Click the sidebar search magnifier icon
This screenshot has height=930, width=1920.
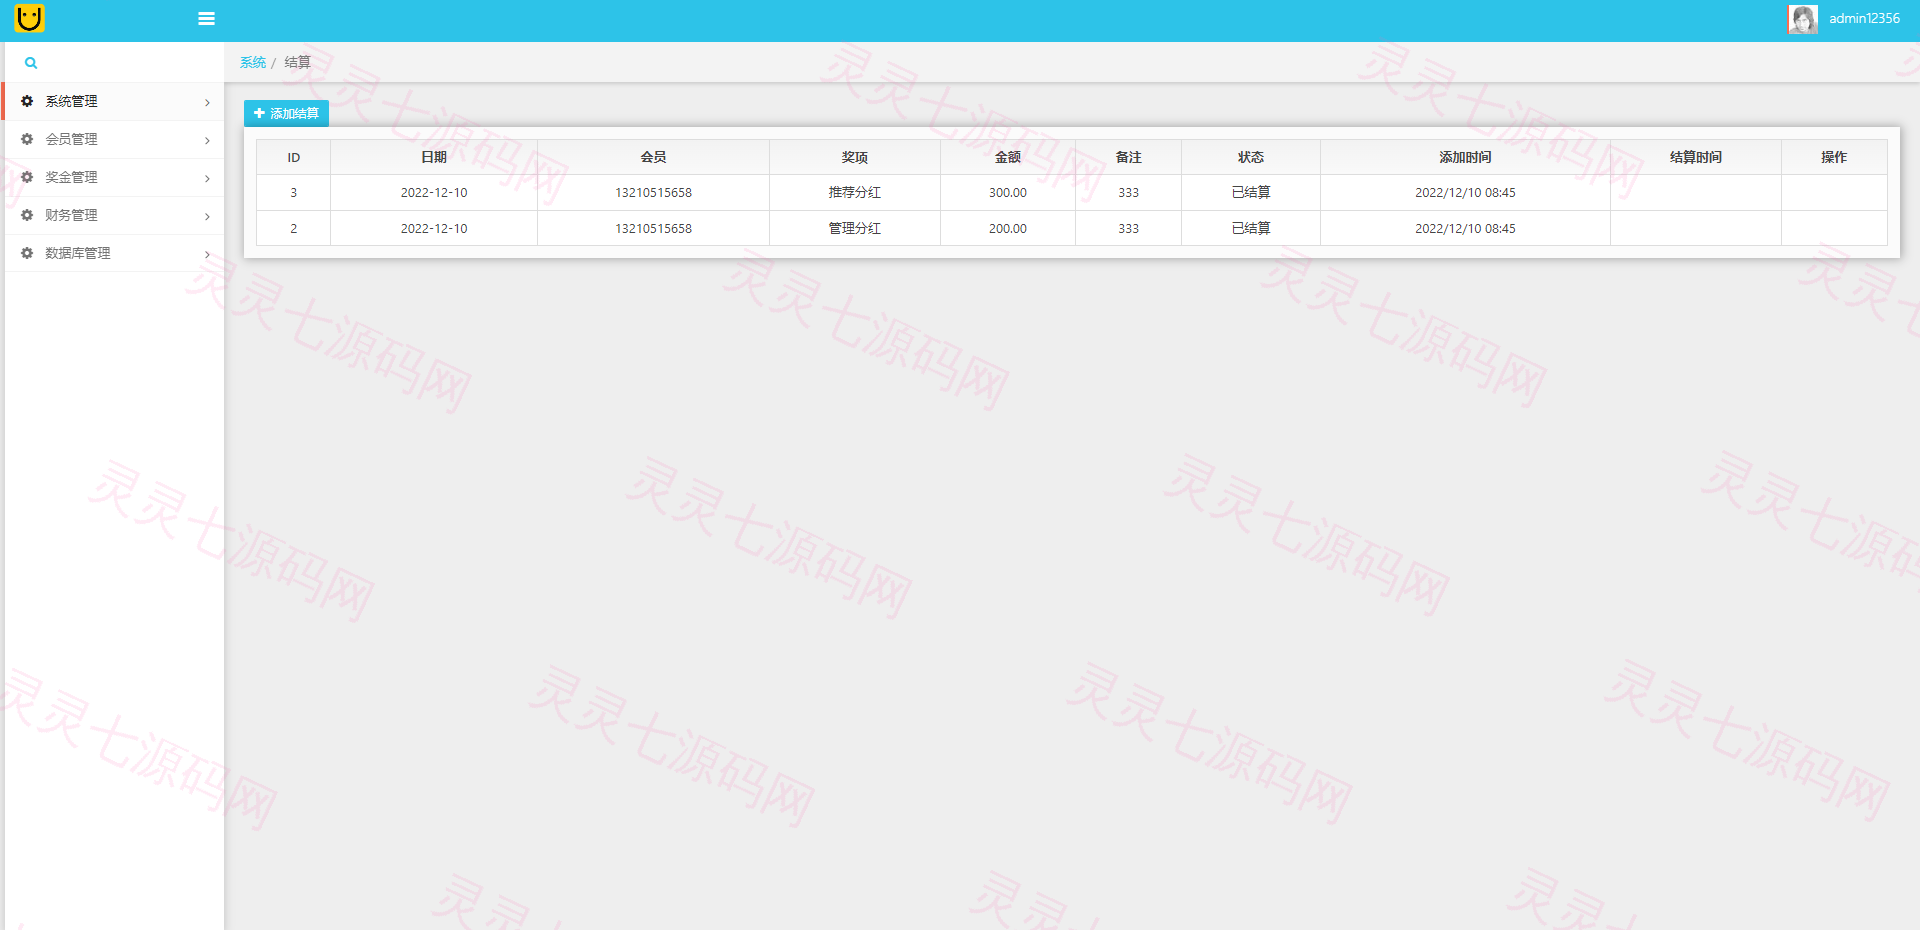coord(31,63)
